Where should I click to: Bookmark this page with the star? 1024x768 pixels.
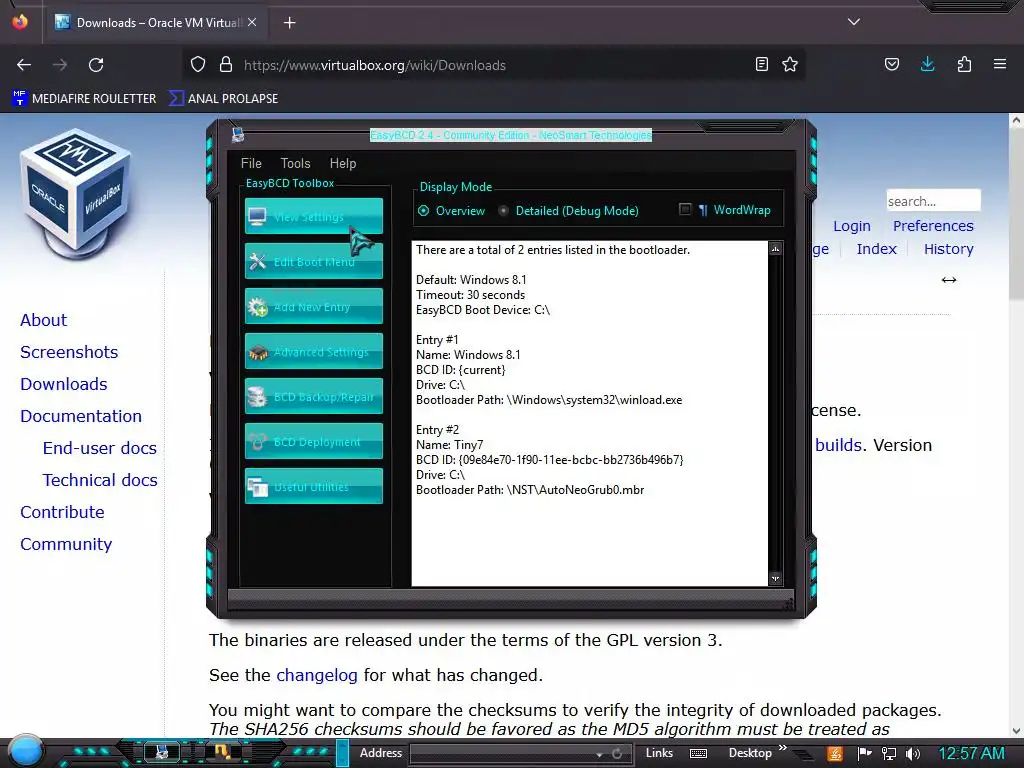(790, 64)
